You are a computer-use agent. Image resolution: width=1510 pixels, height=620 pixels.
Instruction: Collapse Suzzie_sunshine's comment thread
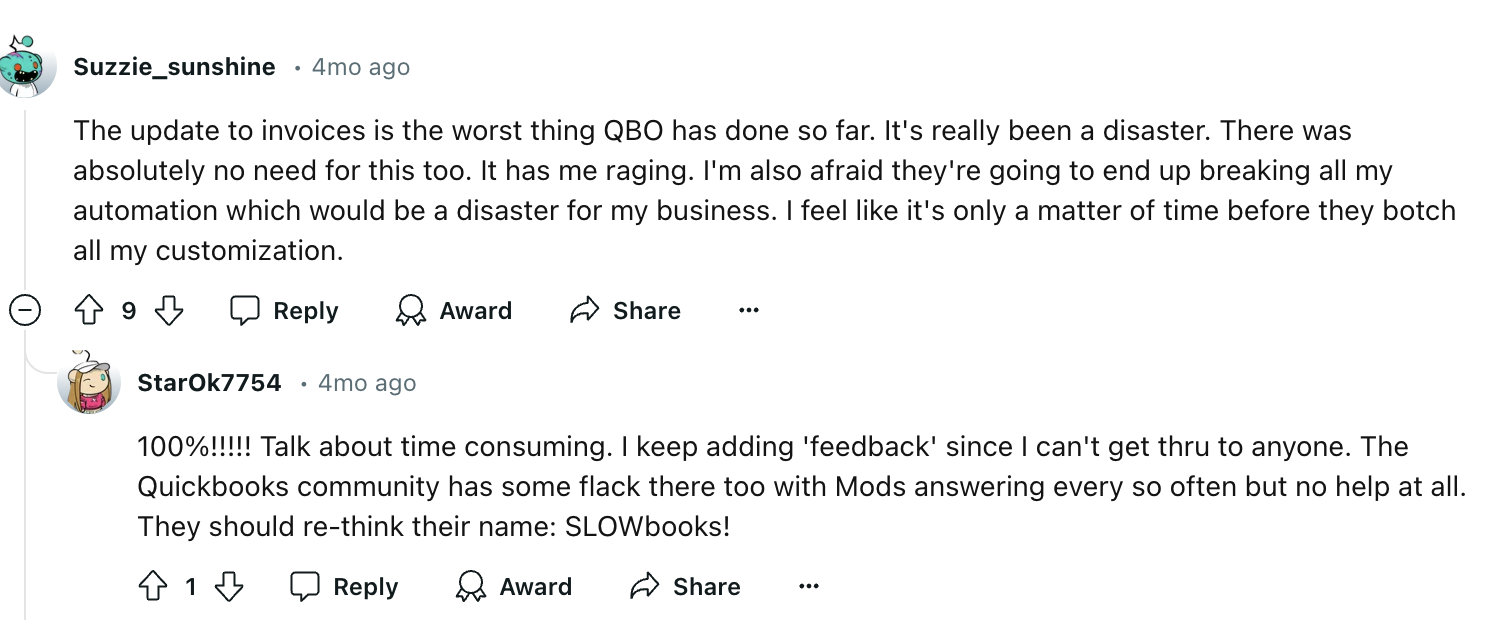tap(25, 311)
